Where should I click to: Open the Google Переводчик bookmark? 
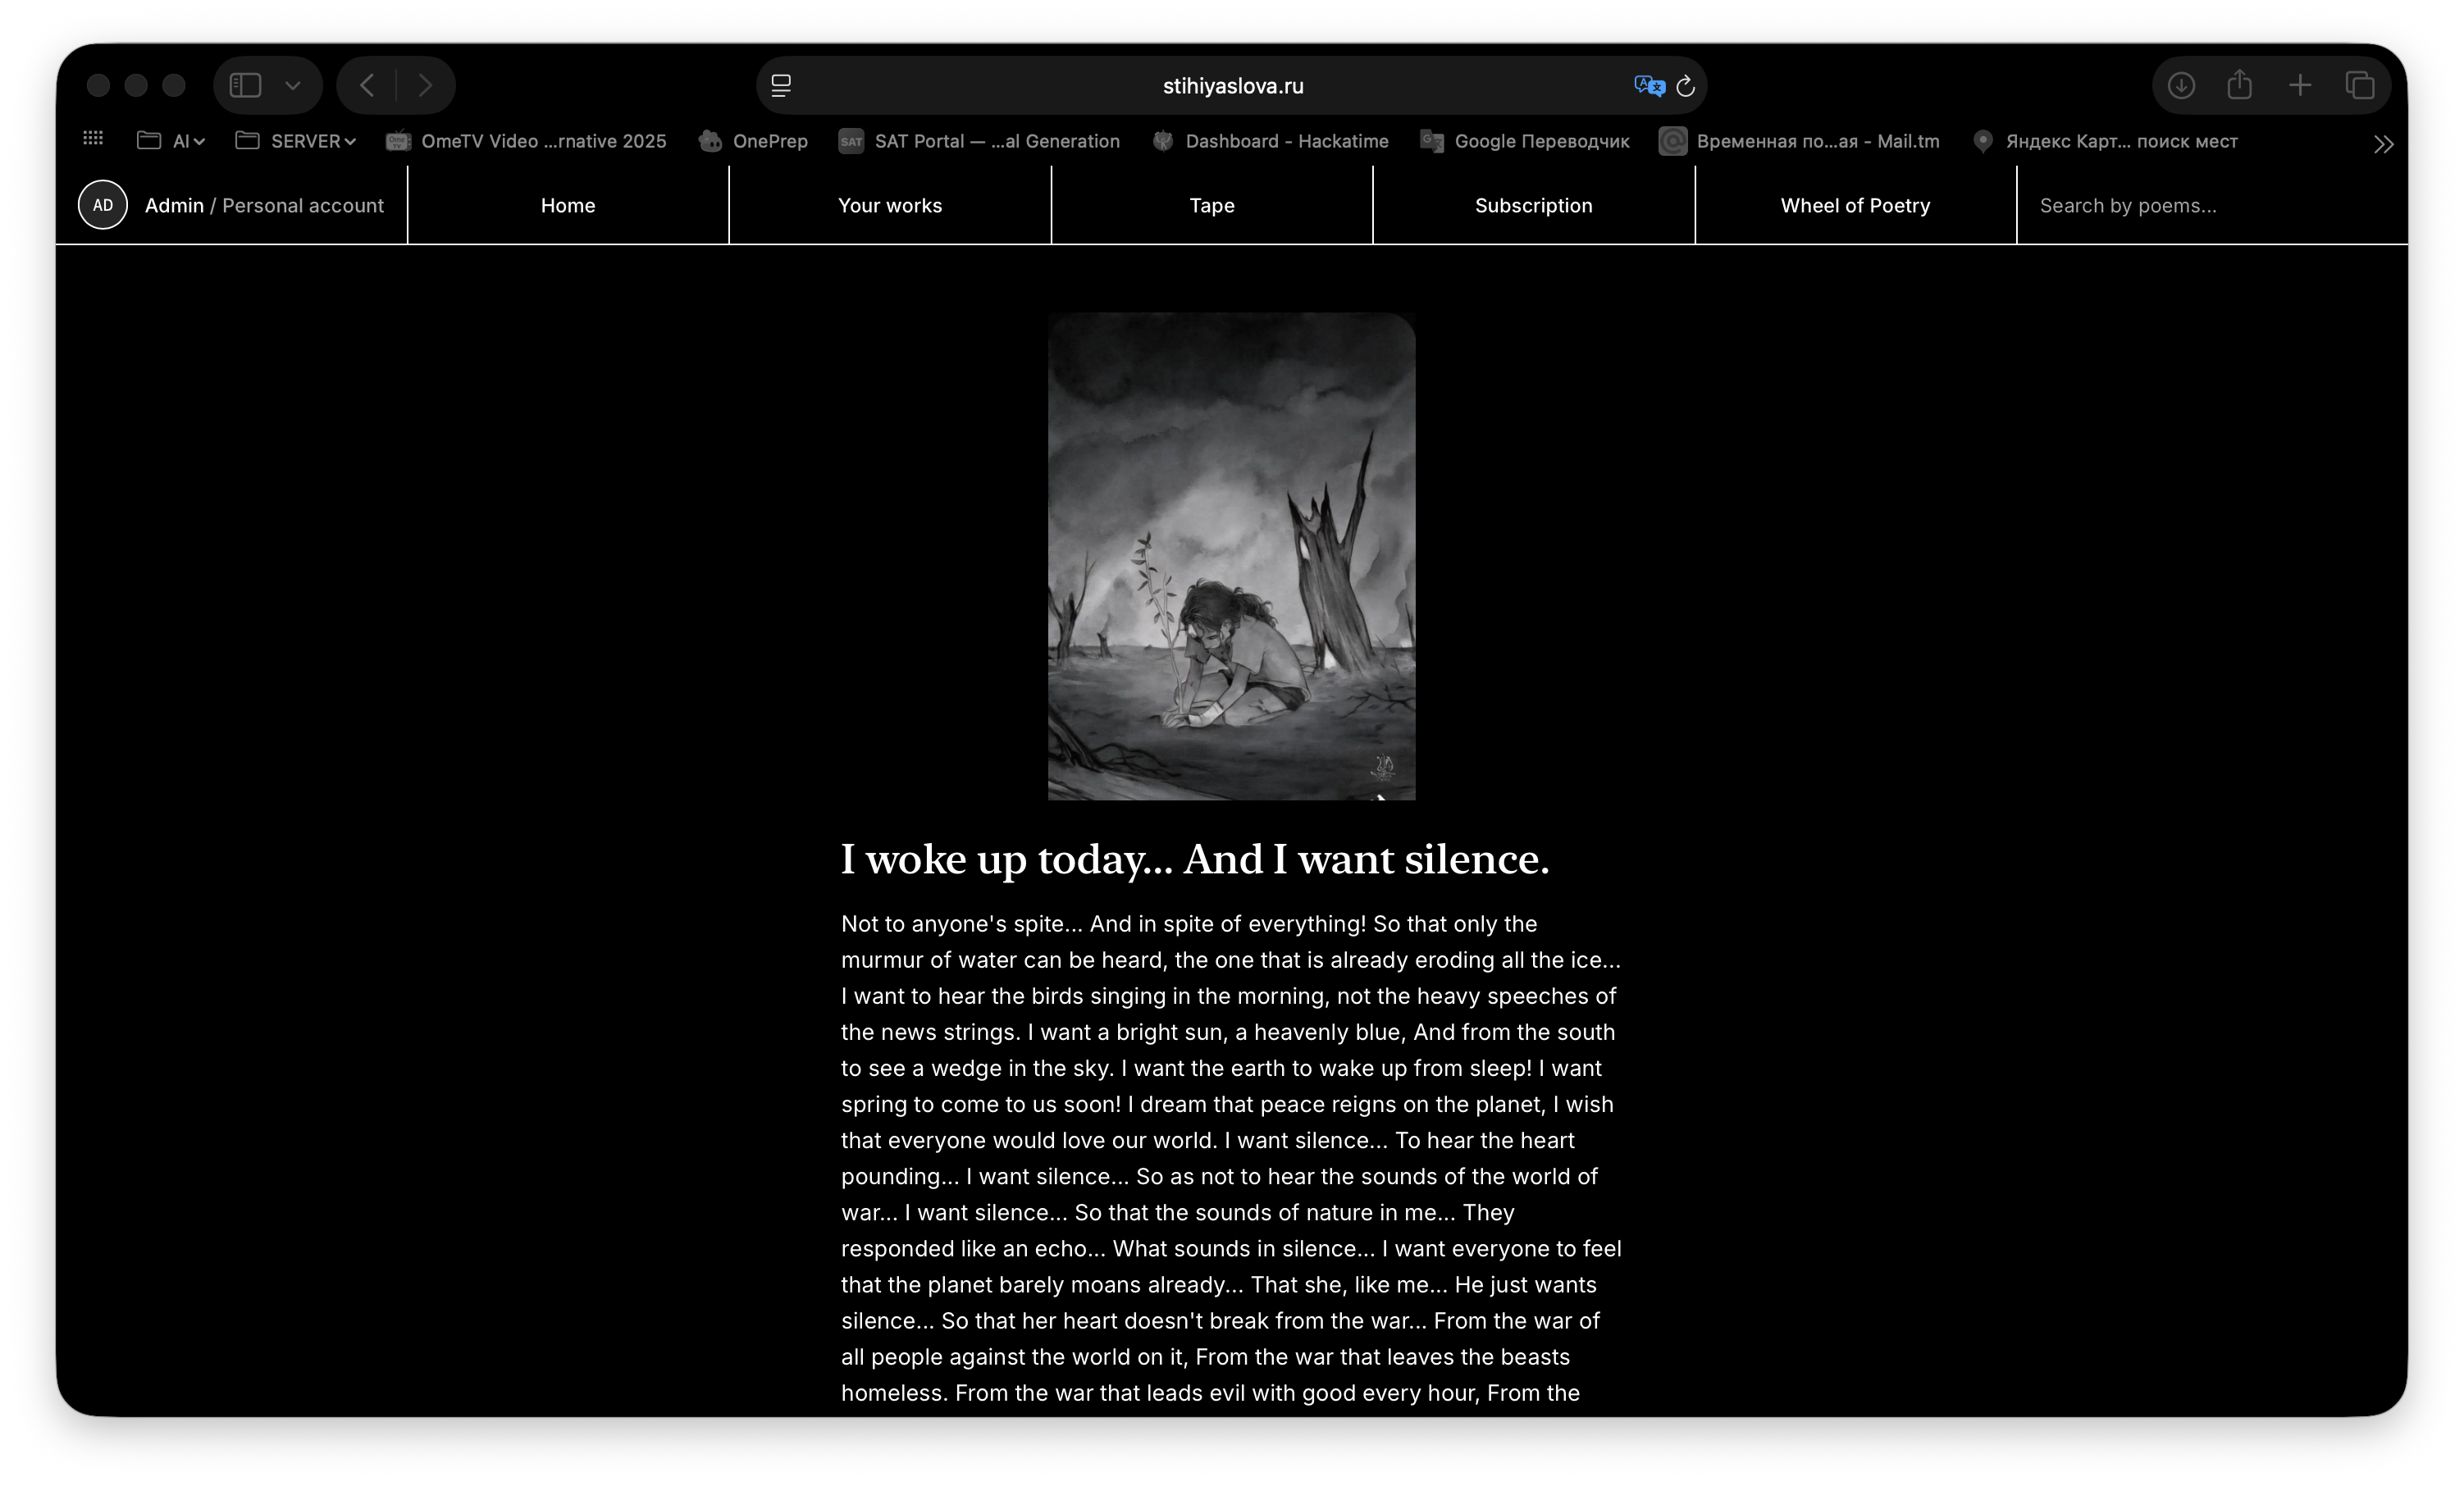pos(1525,141)
